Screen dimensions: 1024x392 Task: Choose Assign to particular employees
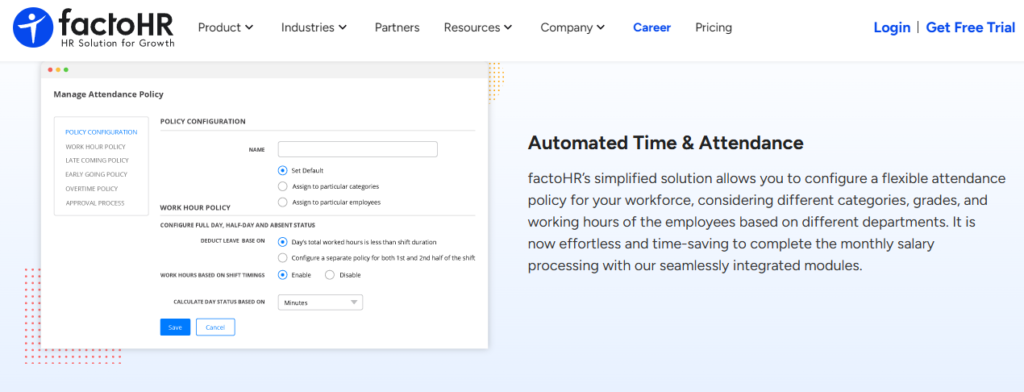(283, 202)
